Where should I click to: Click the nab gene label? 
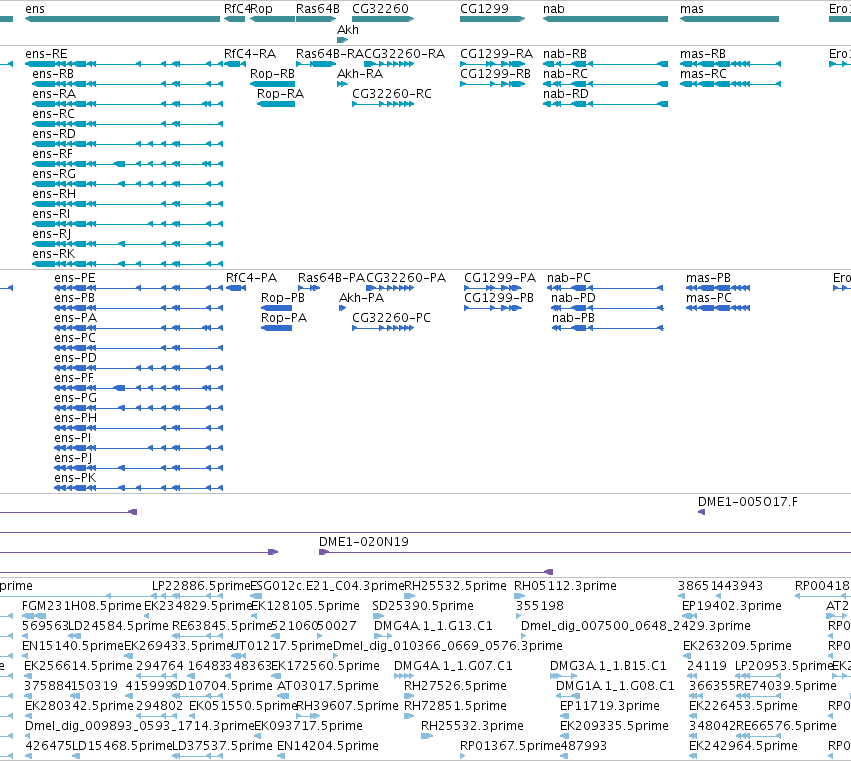pos(554,9)
